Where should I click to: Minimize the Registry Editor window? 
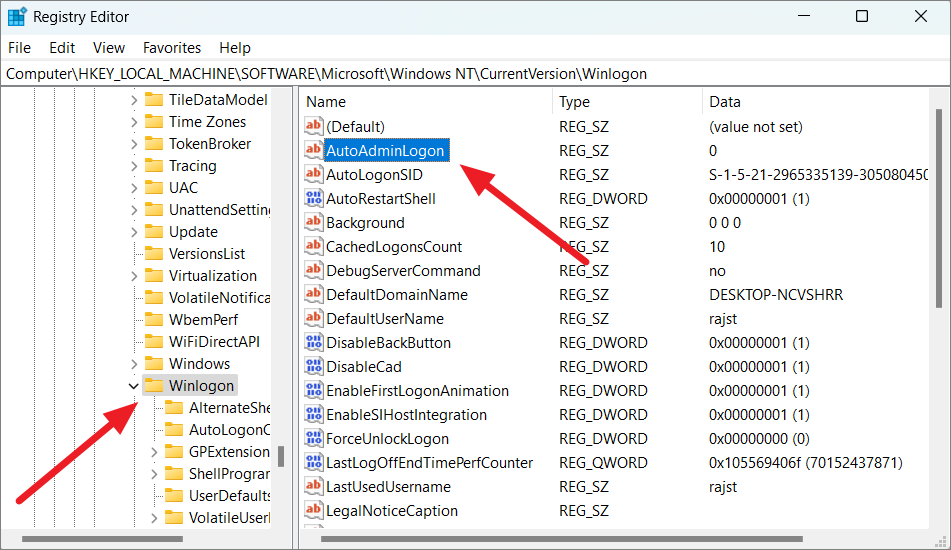804,16
